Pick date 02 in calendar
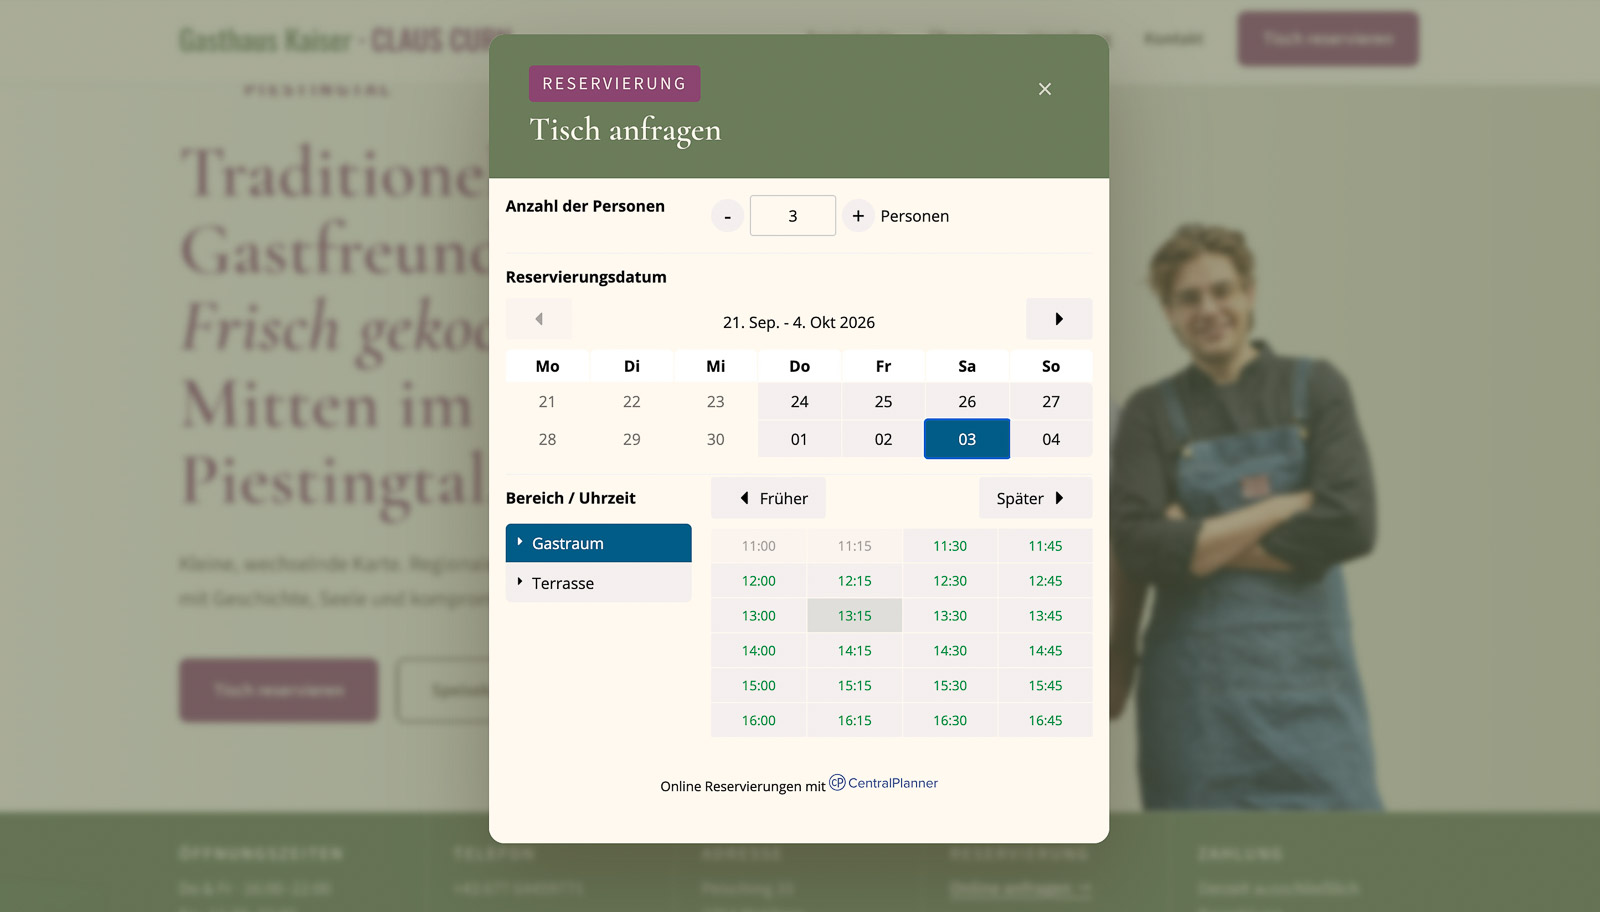 883,439
